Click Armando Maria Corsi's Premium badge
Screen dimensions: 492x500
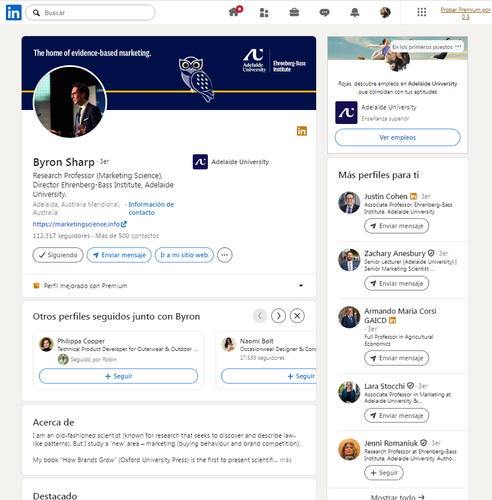(x=393, y=320)
